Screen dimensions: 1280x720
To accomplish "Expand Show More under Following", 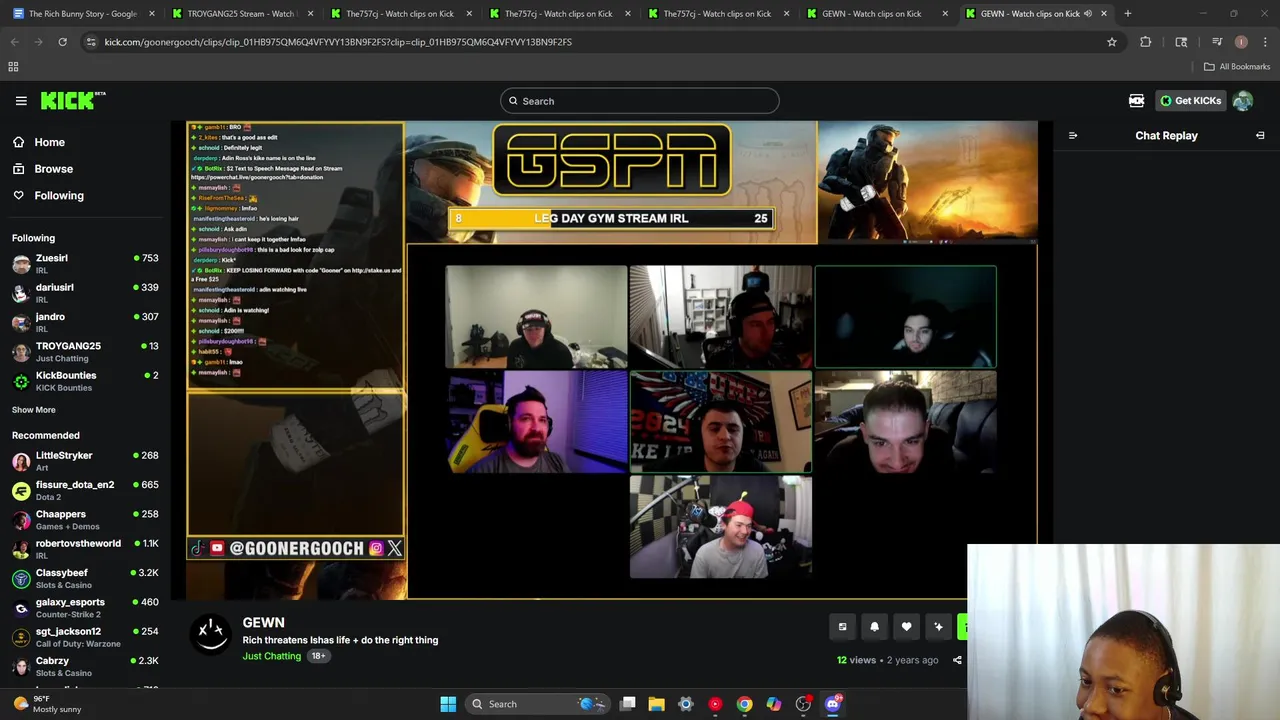I will [34, 410].
